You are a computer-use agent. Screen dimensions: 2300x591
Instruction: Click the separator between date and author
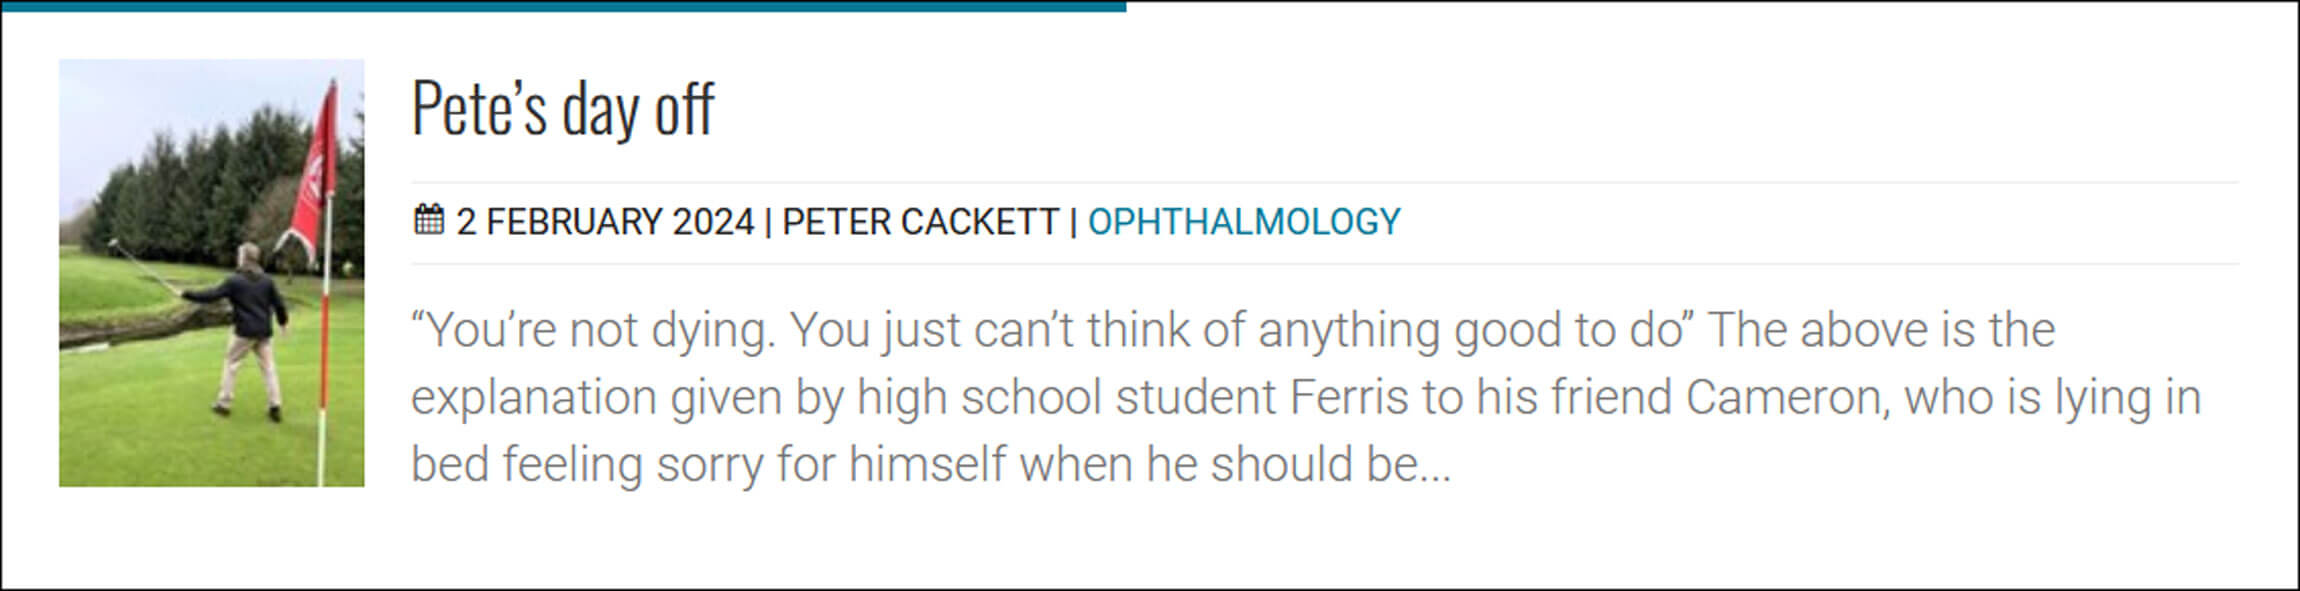click(x=768, y=221)
